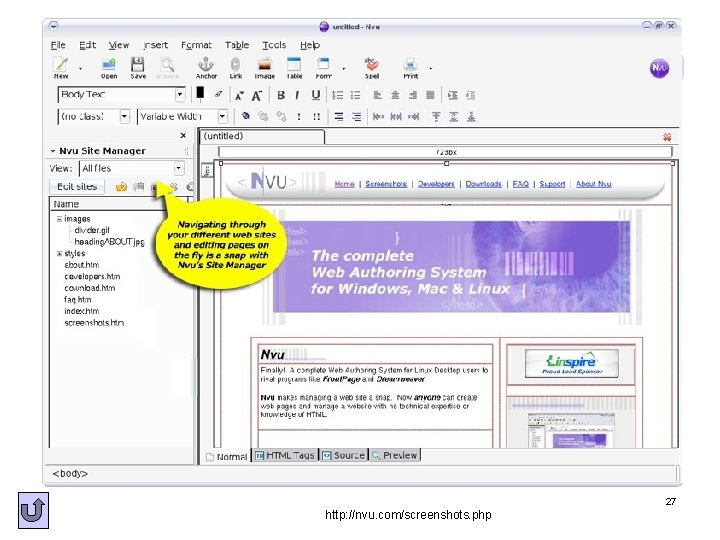Open the Format menu
Viewport: 720px width, 540px height.
[x=196, y=45]
